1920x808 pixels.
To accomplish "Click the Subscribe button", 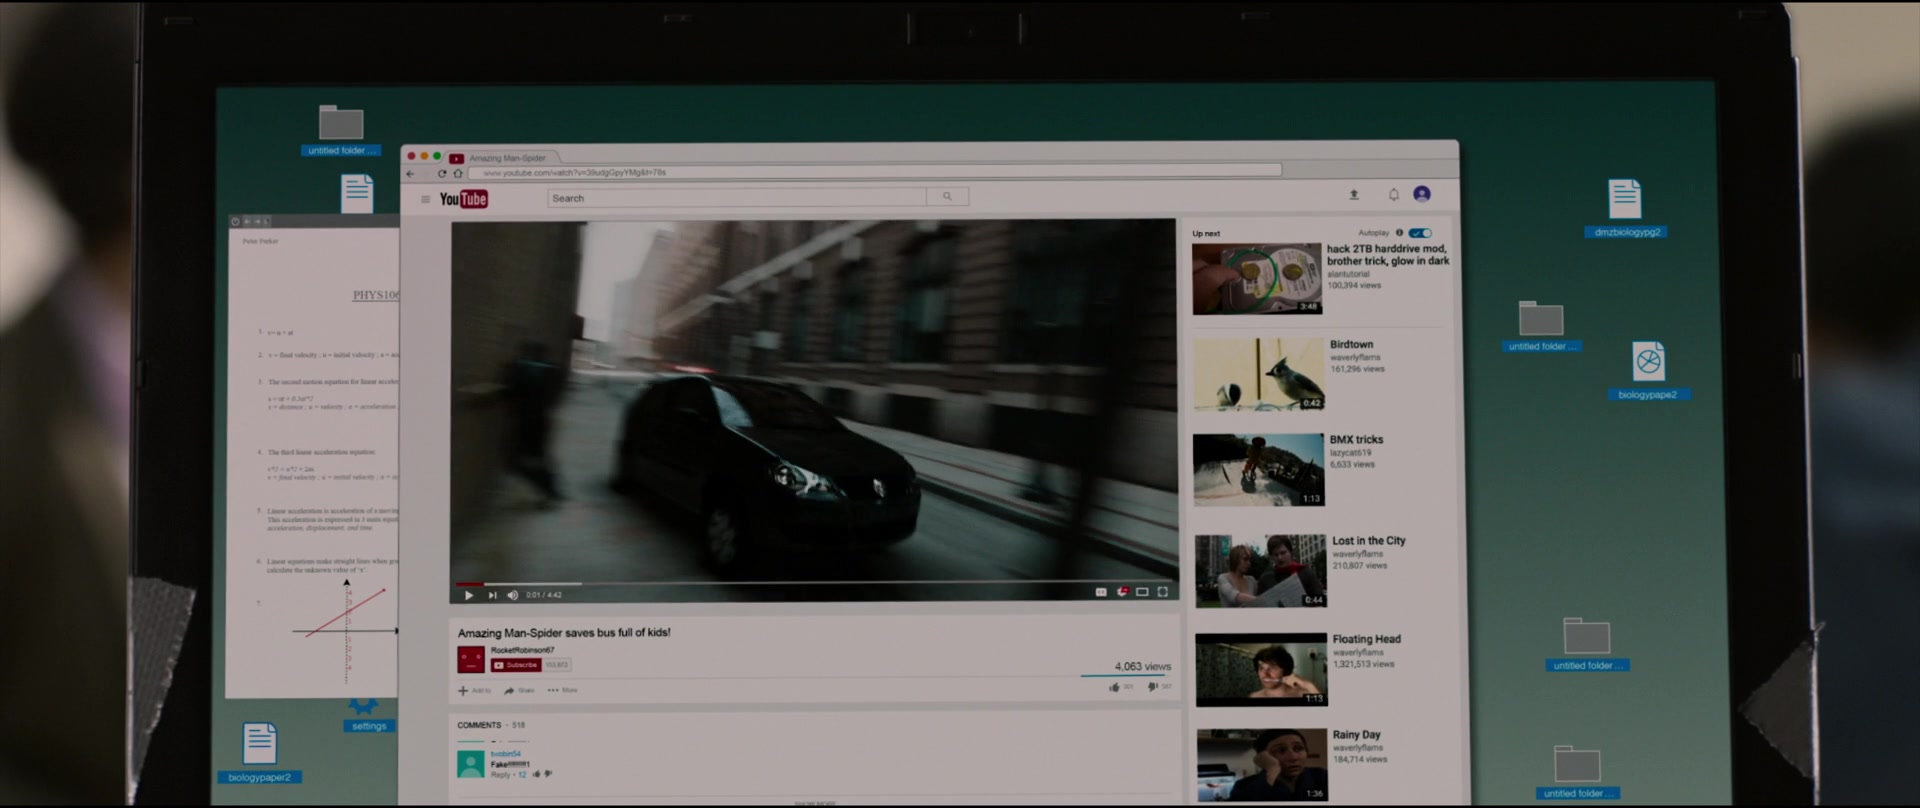I will [516, 665].
